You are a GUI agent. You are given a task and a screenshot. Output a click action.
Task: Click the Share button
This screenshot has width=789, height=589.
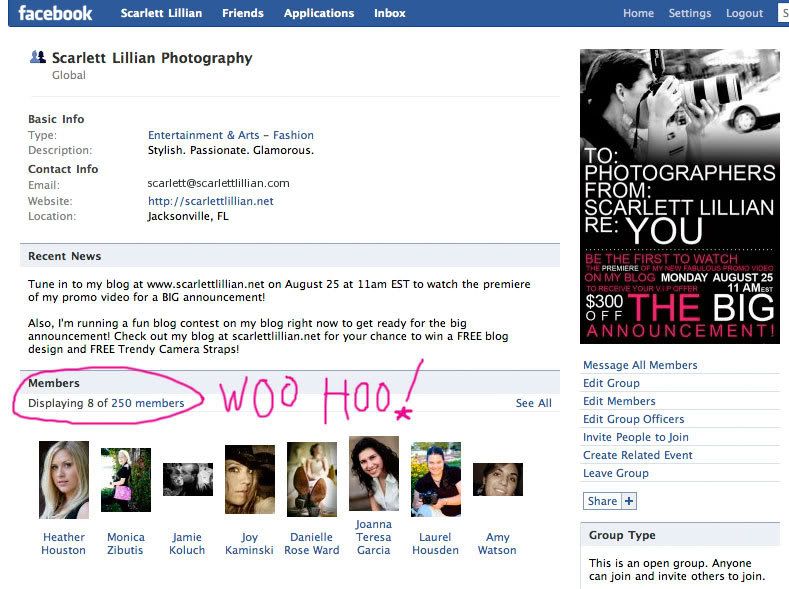coord(602,501)
